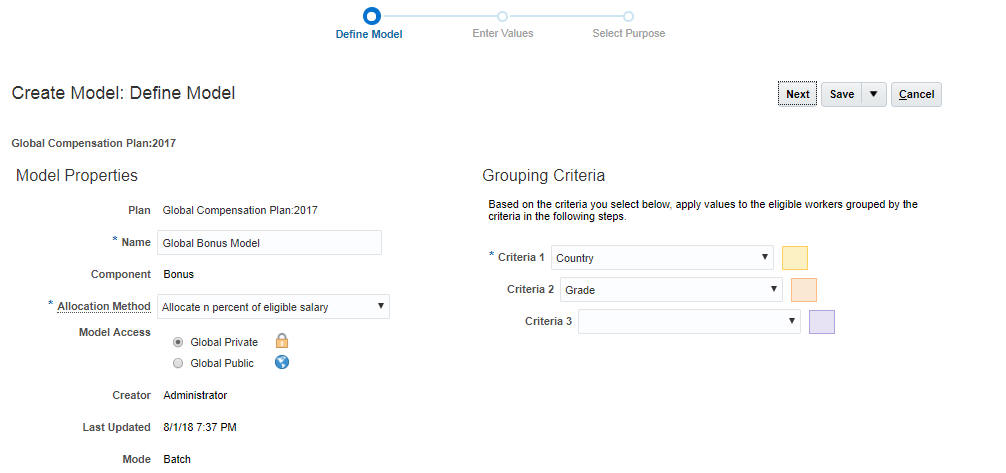Click the 'Administrator' creator value
1006x473 pixels.
195,395
